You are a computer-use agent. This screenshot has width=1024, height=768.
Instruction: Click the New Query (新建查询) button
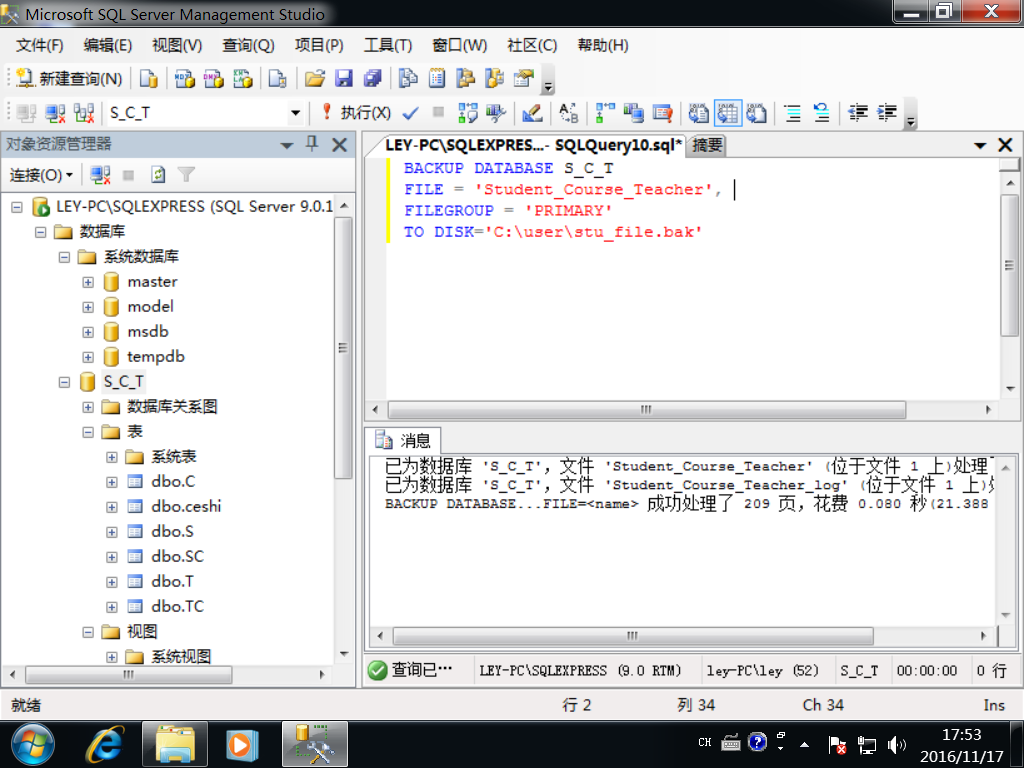(69, 79)
